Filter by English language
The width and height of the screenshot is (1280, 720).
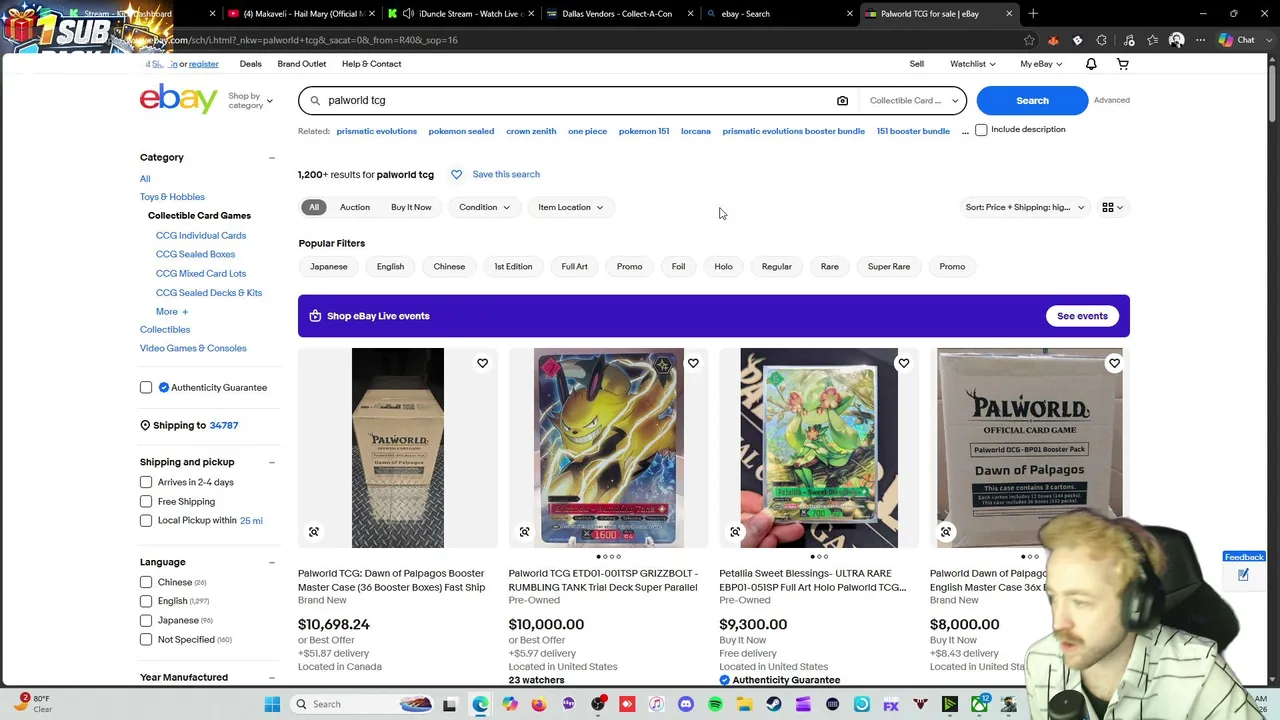coord(146,601)
